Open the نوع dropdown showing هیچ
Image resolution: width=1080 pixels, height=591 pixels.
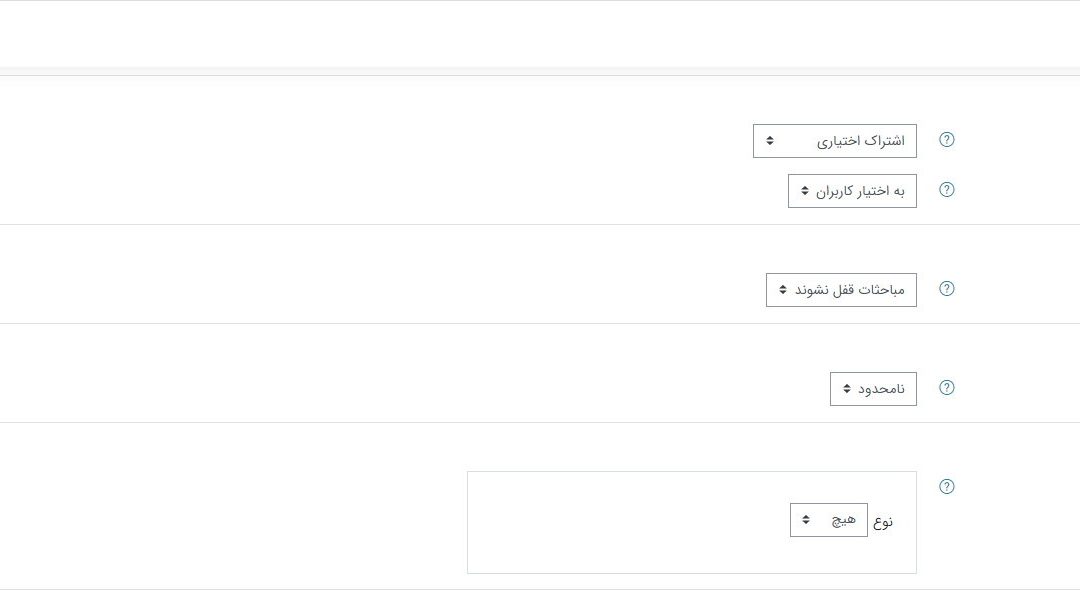tap(828, 520)
